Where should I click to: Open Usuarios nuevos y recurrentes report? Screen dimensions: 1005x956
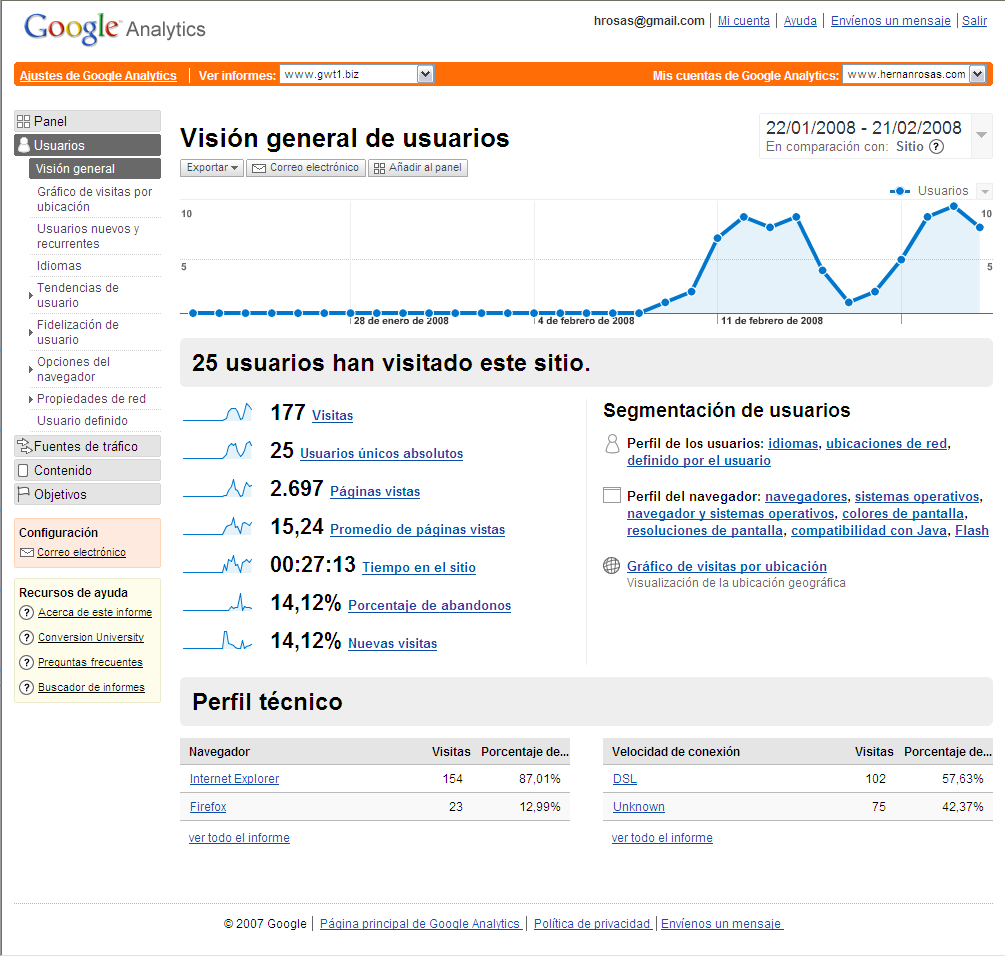point(88,236)
